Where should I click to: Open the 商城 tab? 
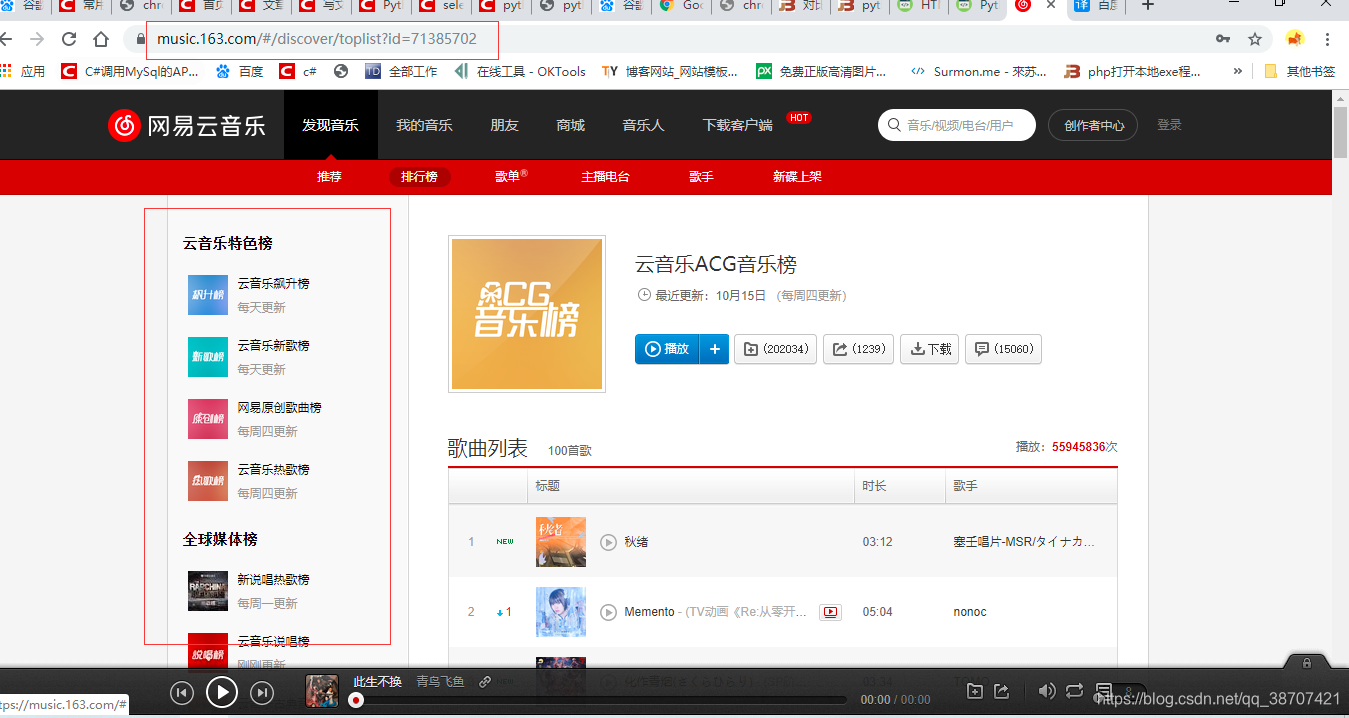coord(571,125)
